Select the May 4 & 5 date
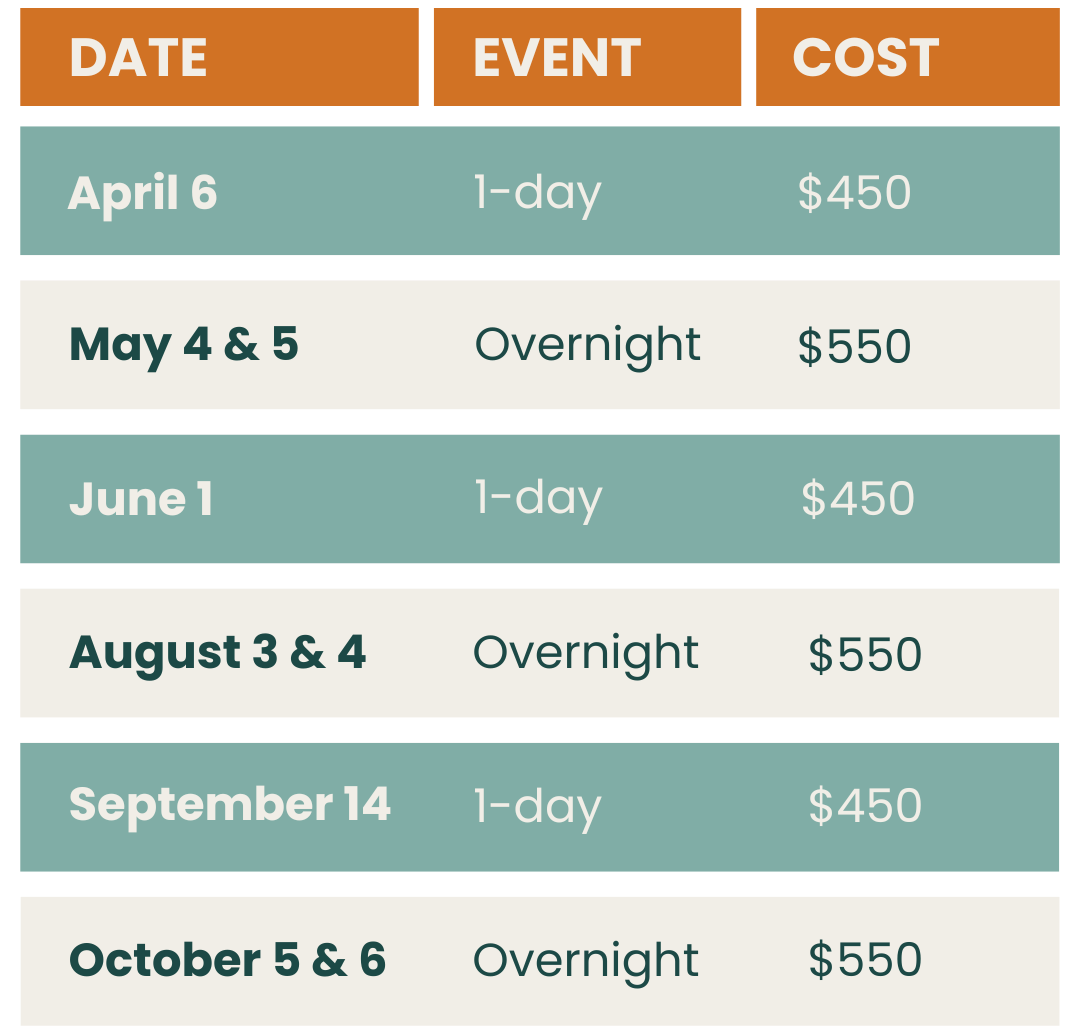Screen dimensions: 1080x1036 184,346
